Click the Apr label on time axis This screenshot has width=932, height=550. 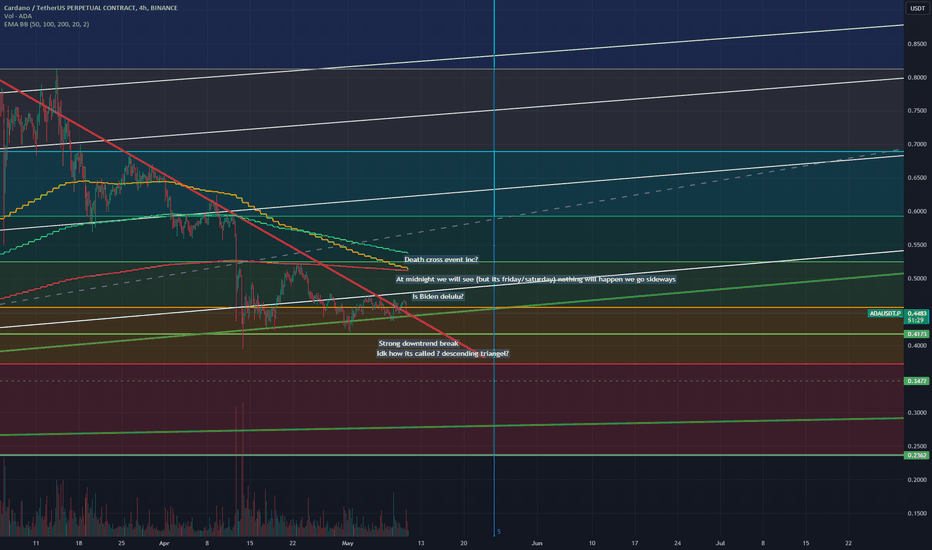(x=164, y=543)
